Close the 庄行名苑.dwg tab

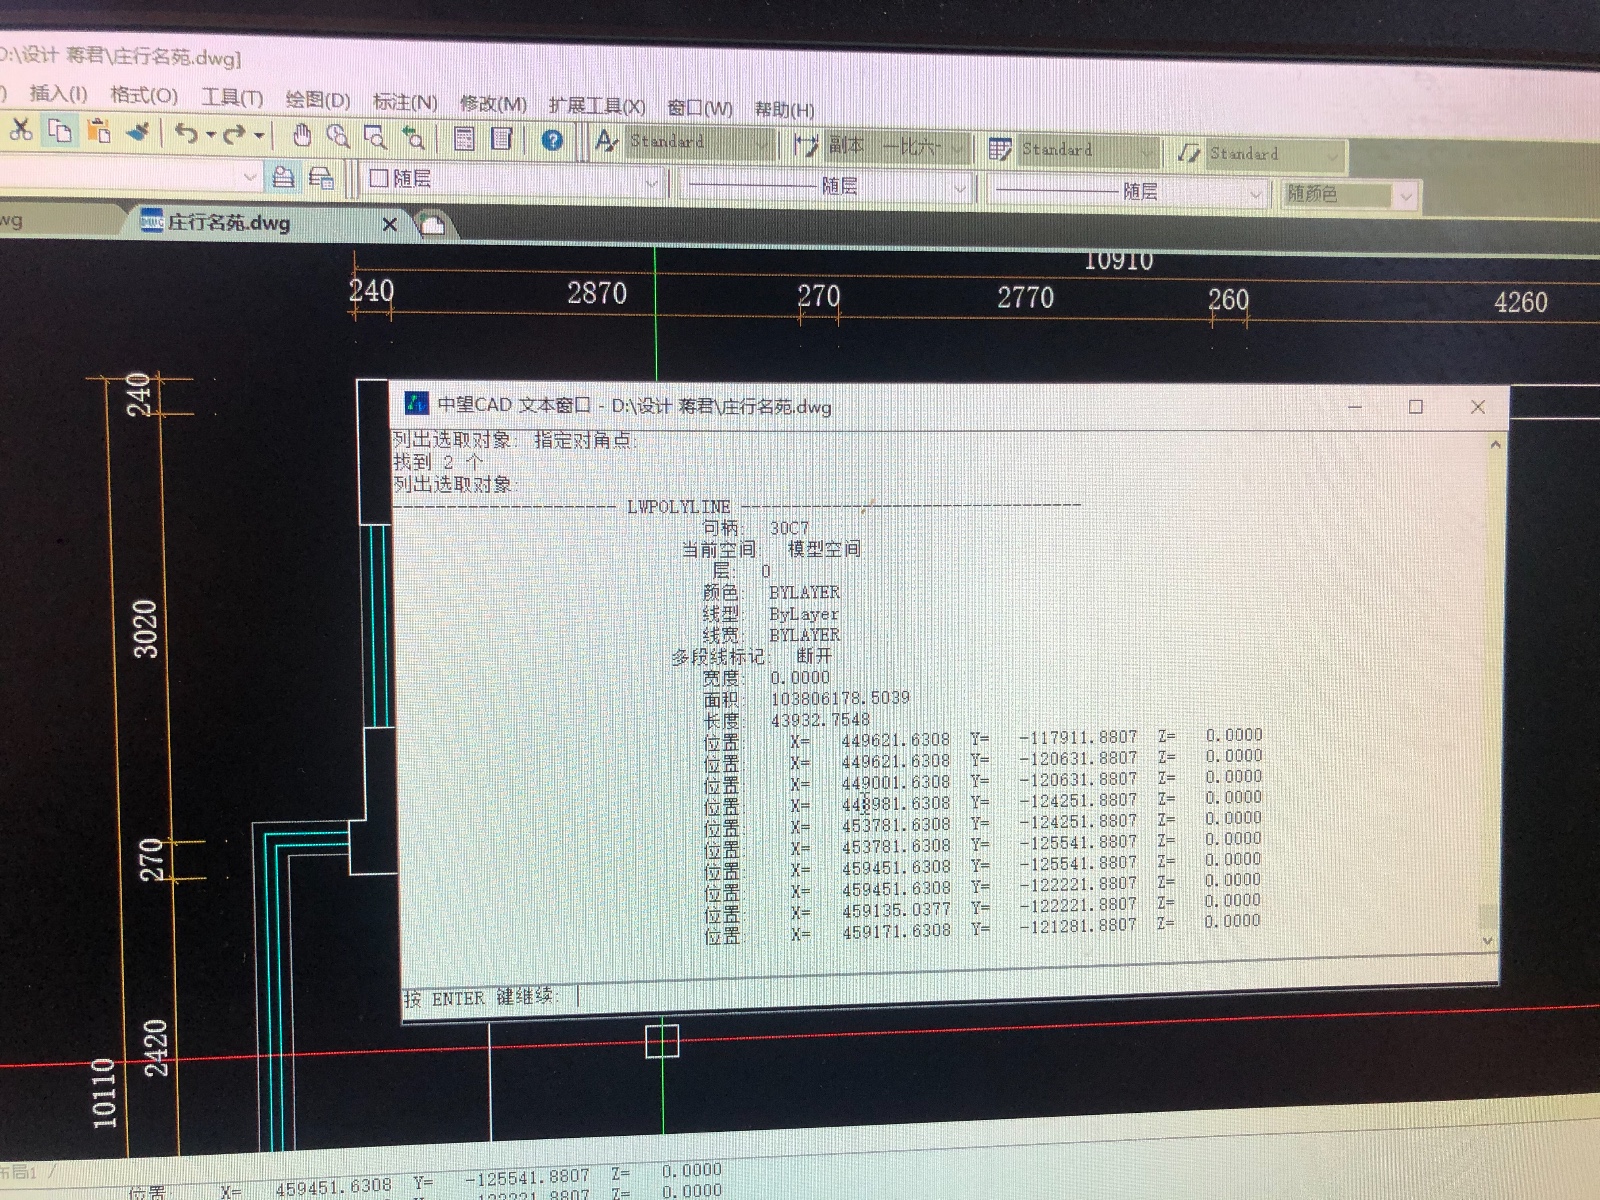pyautogui.click(x=390, y=225)
